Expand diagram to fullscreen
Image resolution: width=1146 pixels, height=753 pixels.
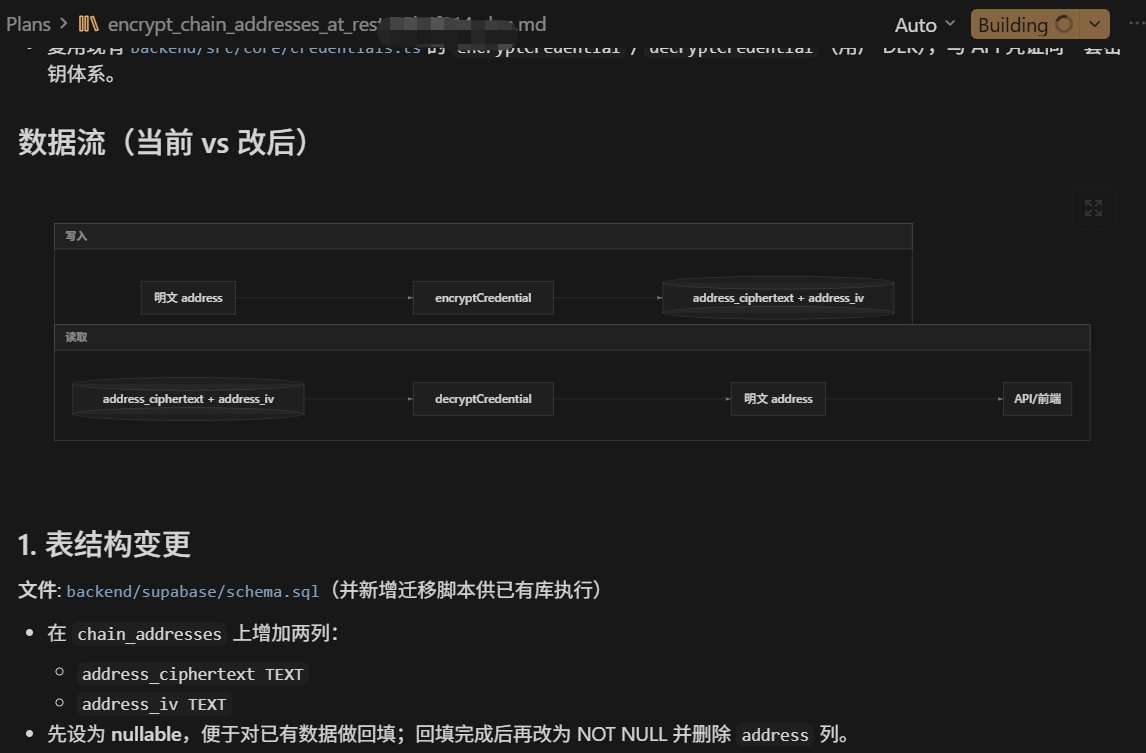[x=1093, y=208]
